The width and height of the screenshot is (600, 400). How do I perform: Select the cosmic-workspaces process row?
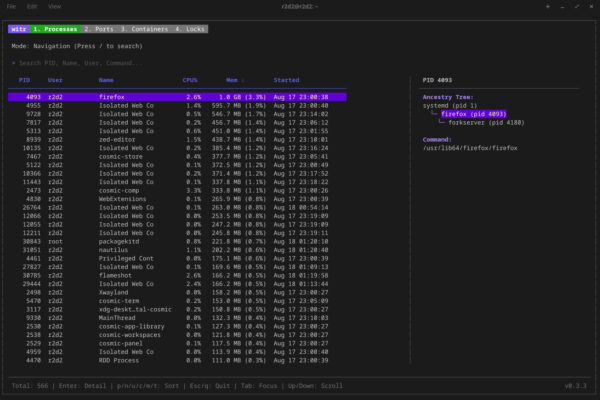pyautogui.click(x=177, y=335)
